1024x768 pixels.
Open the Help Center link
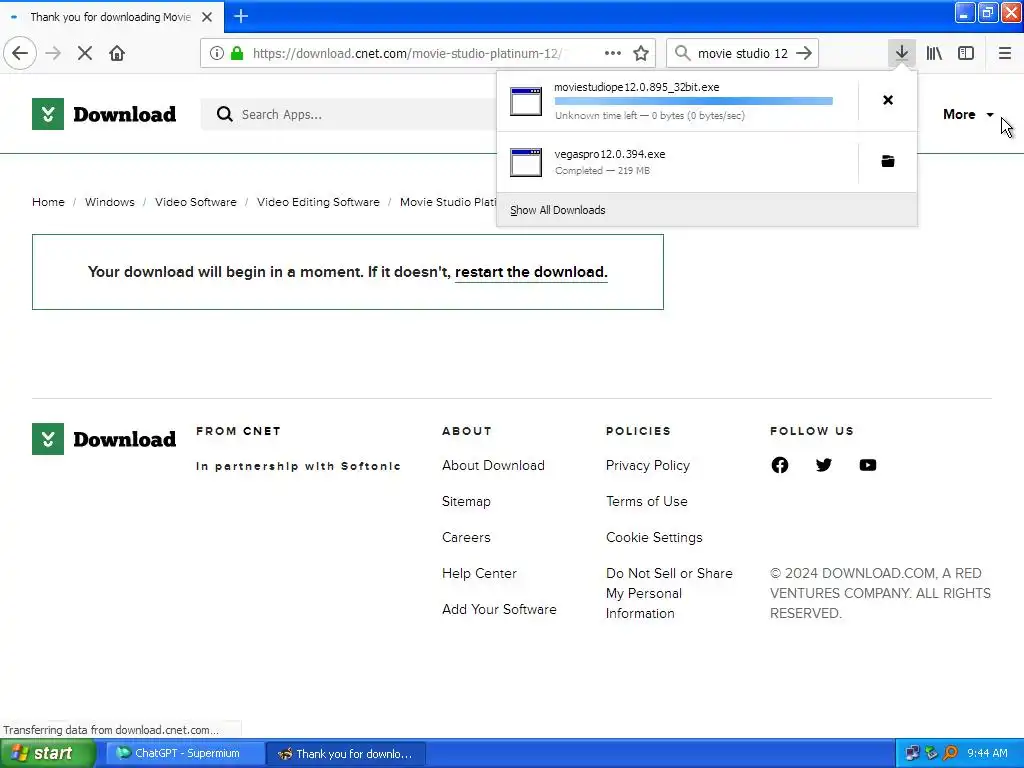tap(479, 573)
